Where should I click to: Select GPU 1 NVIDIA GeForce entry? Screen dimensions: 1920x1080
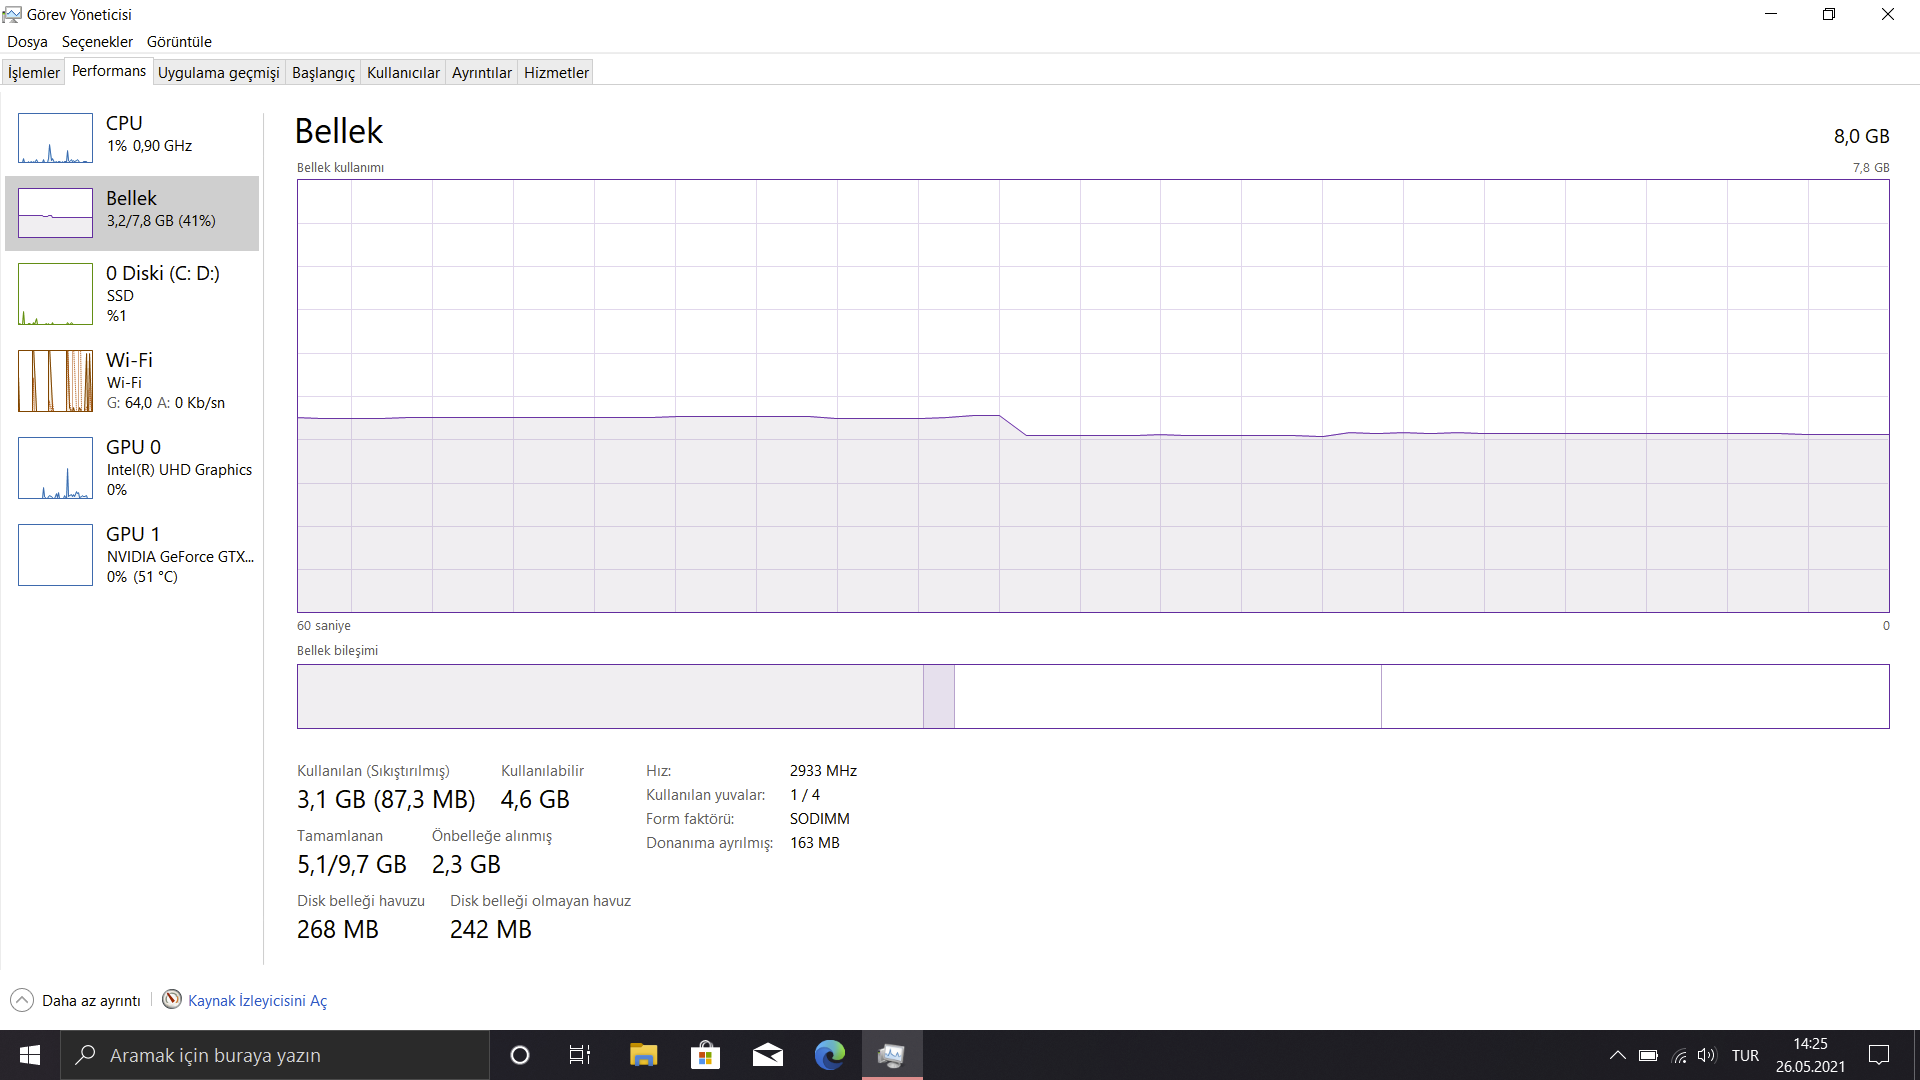tap(55, 555)
